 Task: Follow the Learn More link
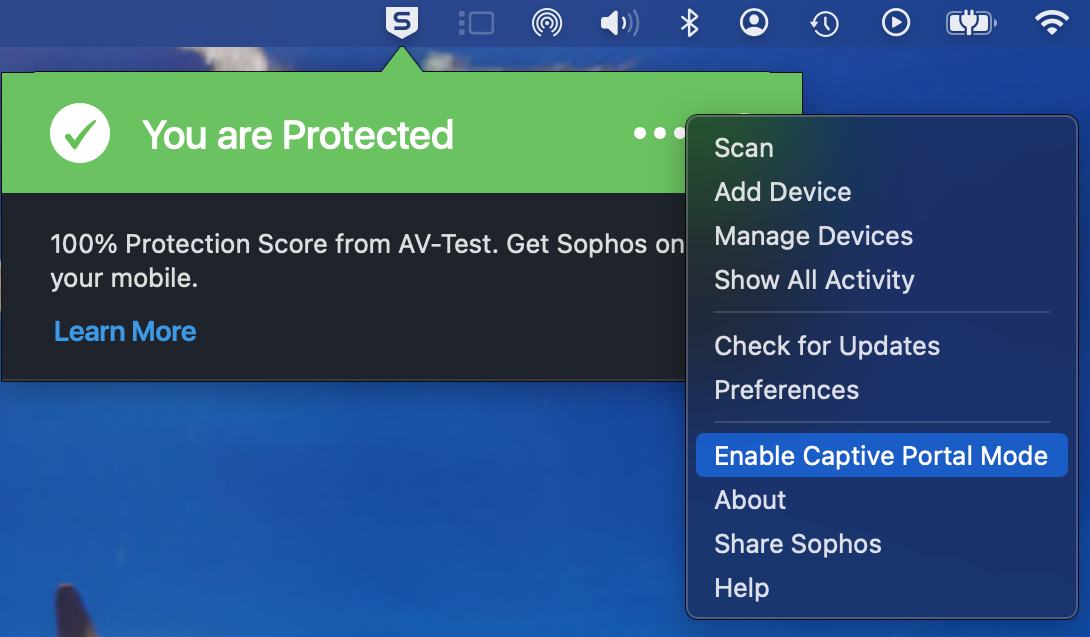point(125,331)
